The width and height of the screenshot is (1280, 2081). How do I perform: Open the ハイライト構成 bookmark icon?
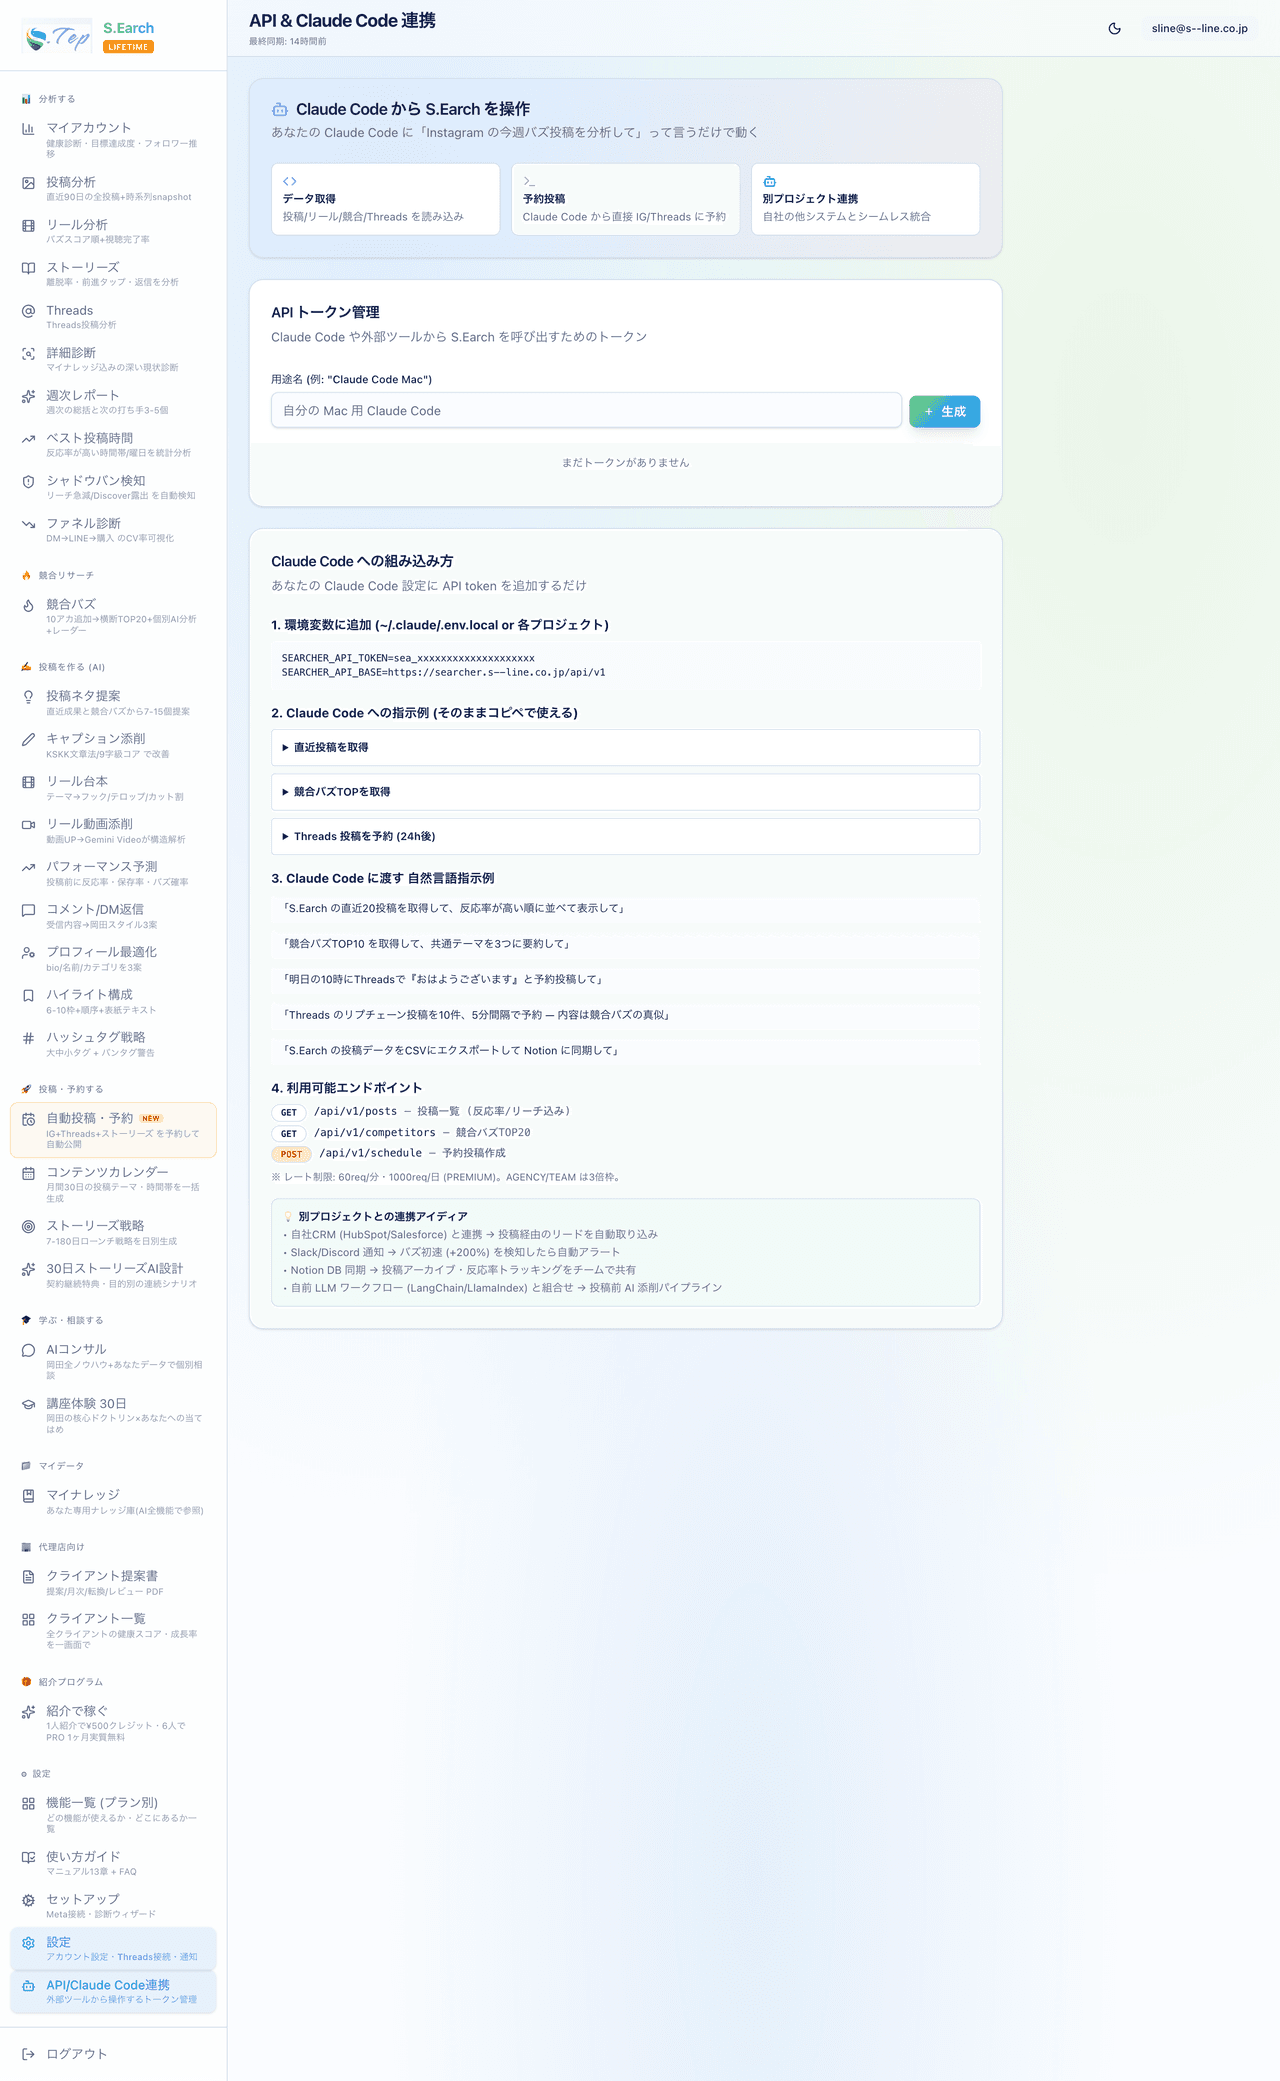coord(28,995)
